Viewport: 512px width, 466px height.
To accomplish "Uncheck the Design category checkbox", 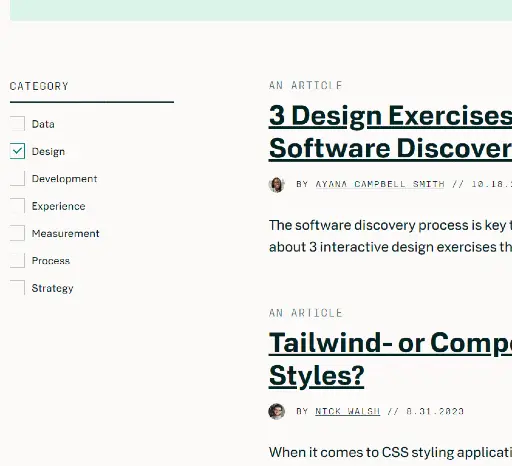I will (x=17, y=151).
